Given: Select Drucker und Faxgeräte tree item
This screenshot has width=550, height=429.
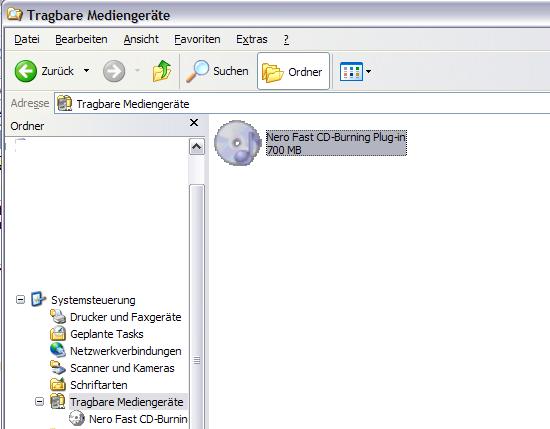Looking at the screenshot, I should tap(126, 317).
